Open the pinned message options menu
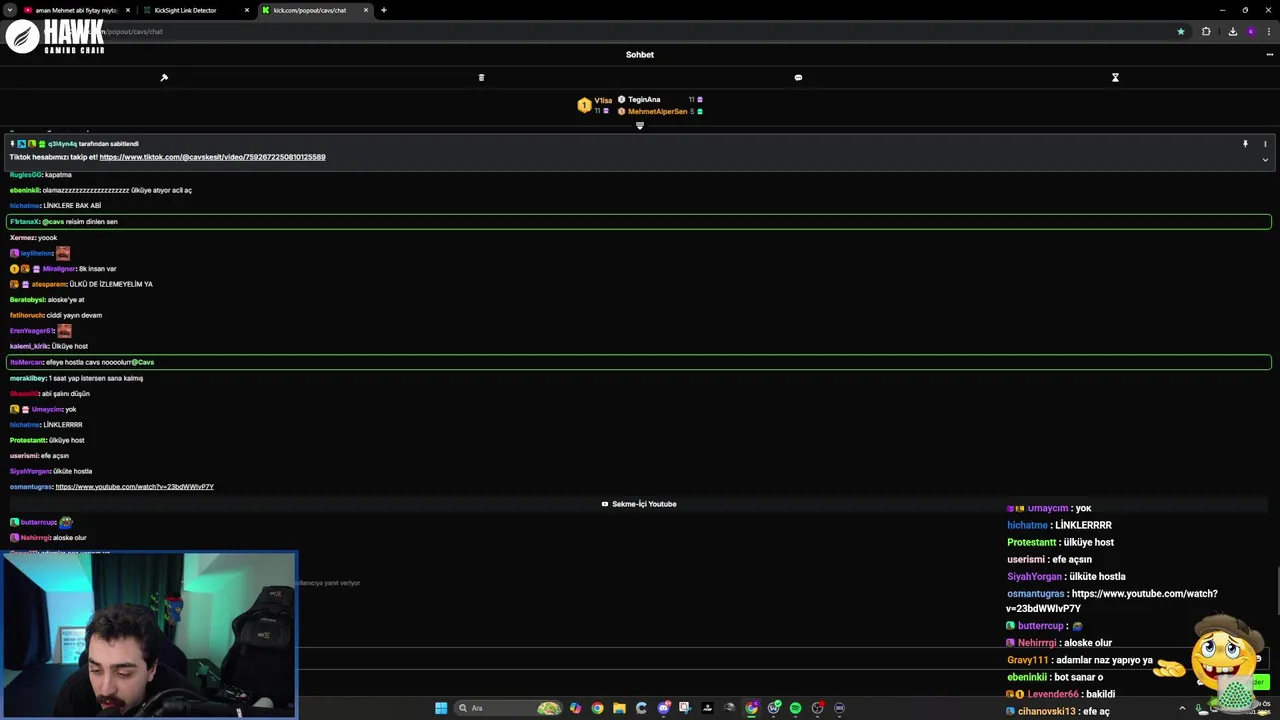 1265,144
